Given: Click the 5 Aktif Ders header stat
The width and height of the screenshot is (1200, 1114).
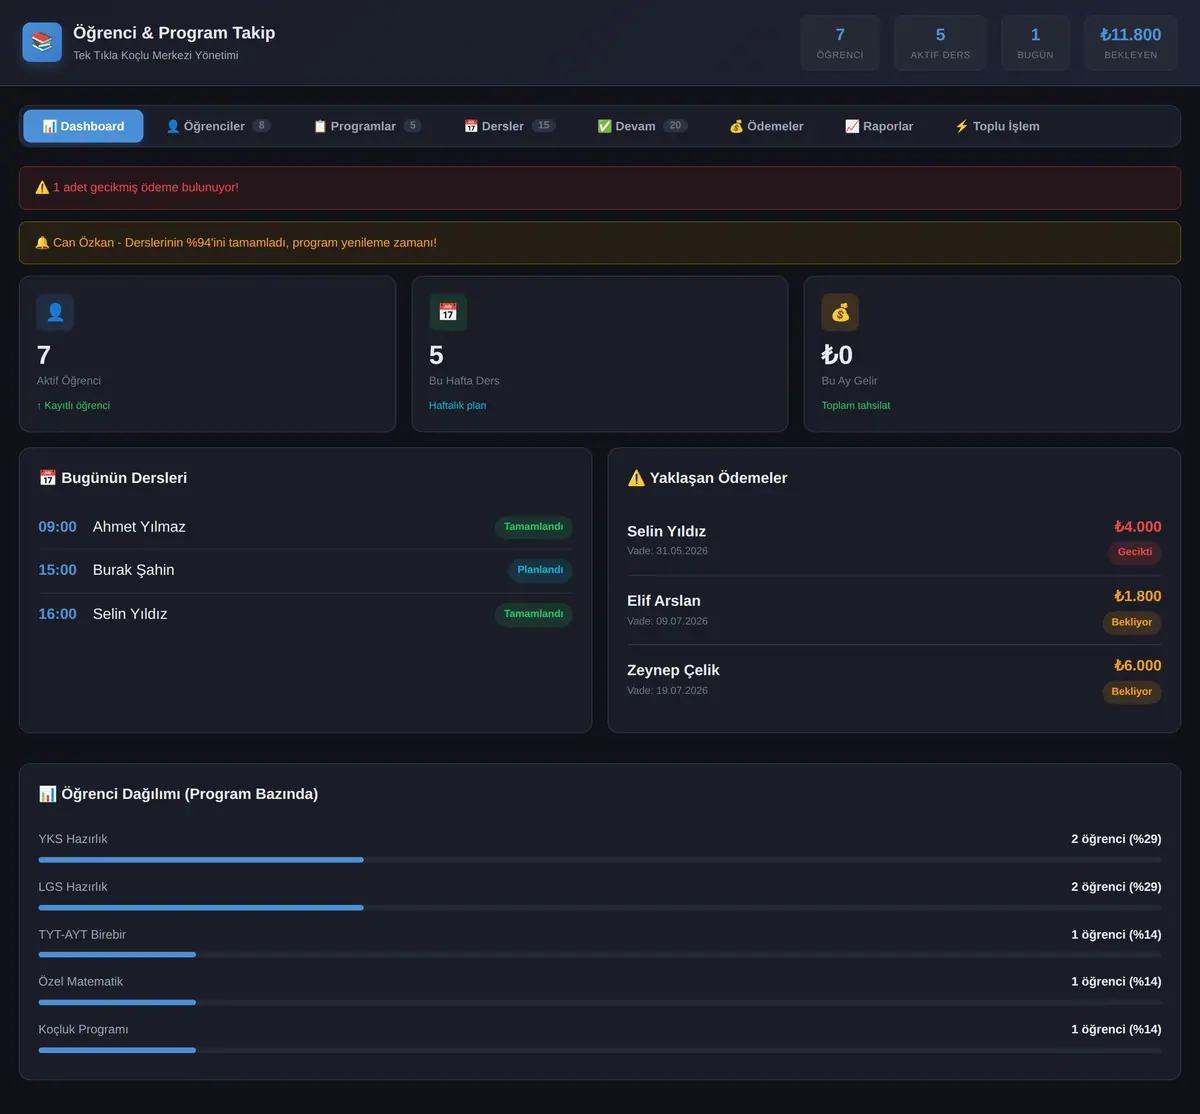Looking at the screenshot, I should (x=940, y=43).
